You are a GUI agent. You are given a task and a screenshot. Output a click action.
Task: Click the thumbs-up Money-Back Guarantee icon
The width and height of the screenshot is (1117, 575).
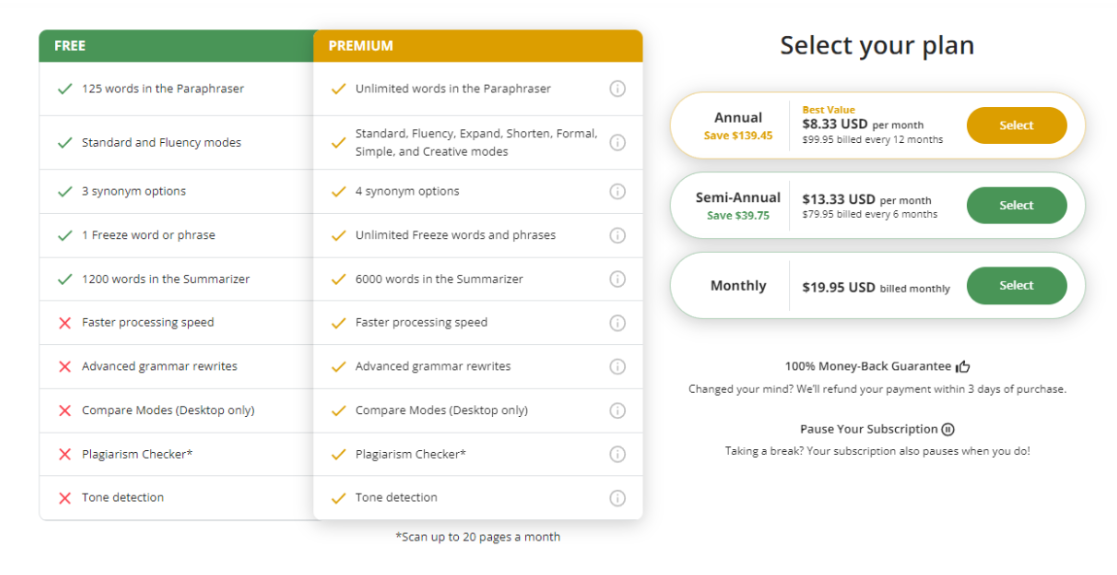(x=963, y=367)
